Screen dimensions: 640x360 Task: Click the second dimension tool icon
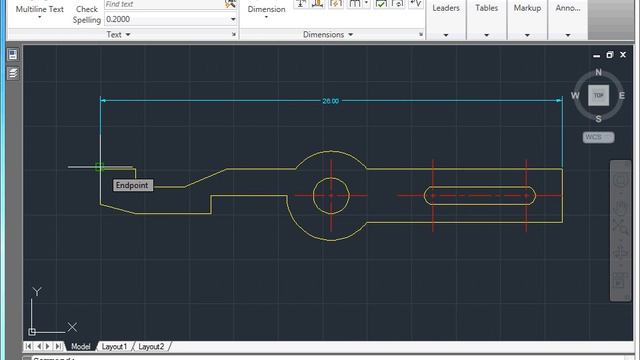(318, 4)
